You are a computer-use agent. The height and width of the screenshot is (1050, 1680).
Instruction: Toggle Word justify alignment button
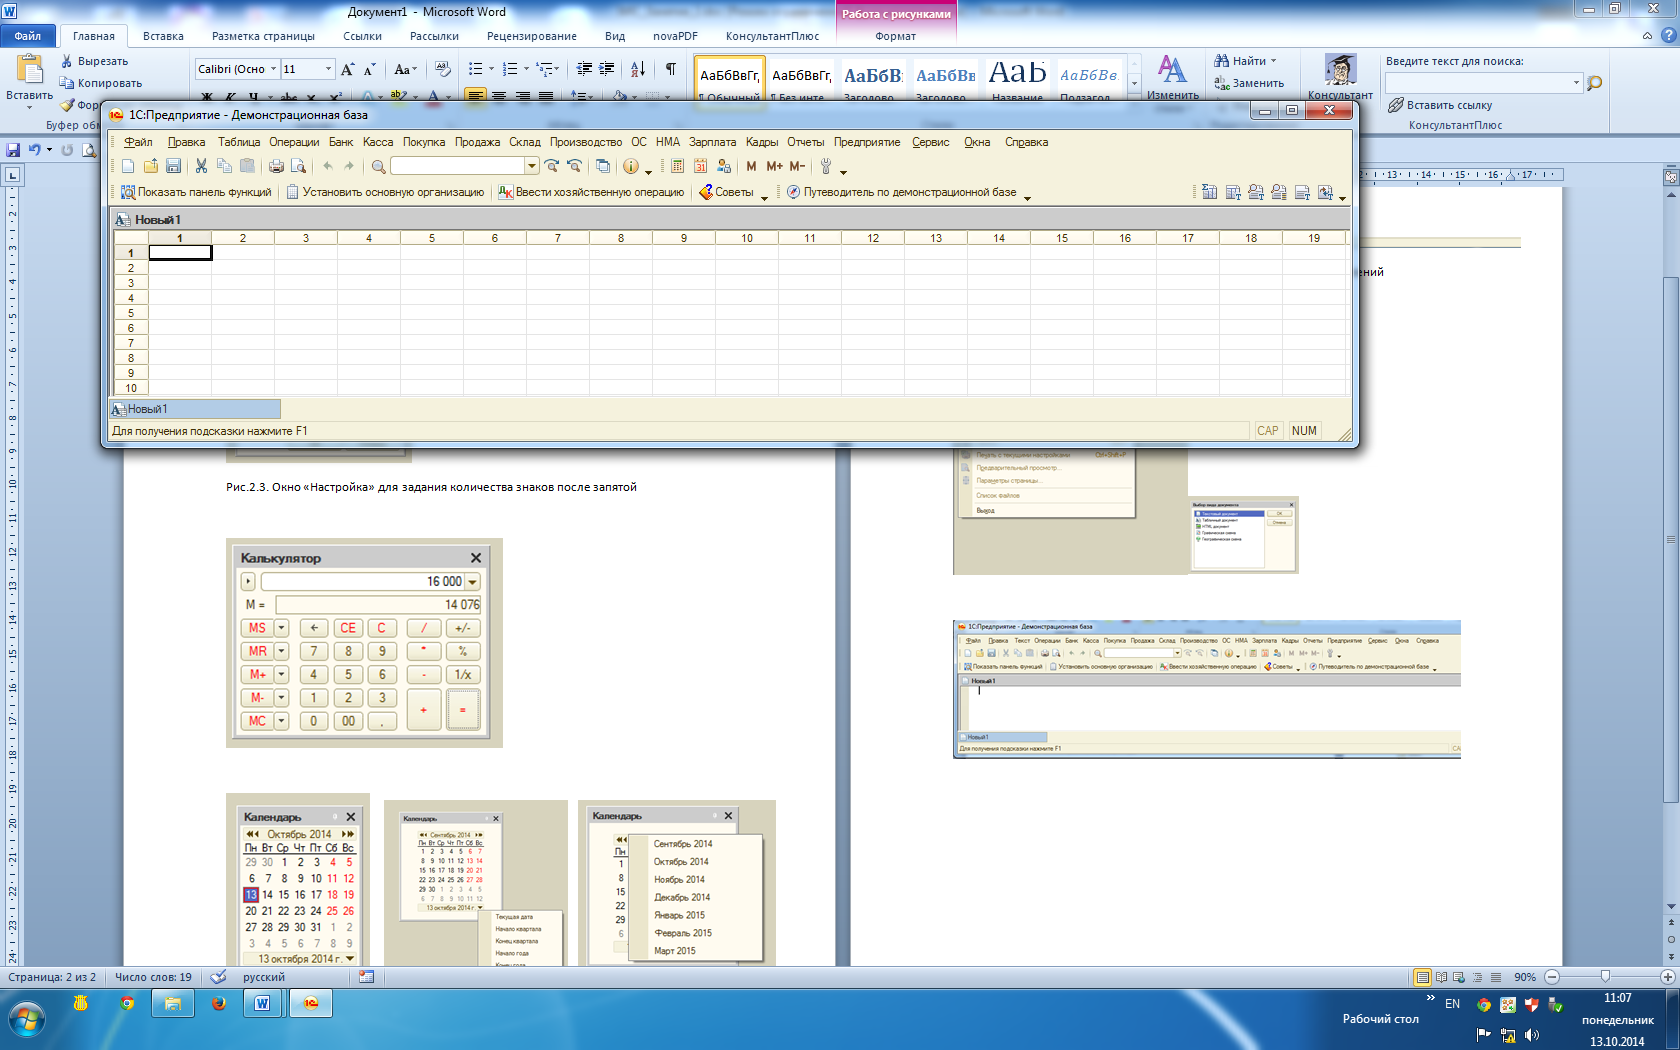coord(546,97)
